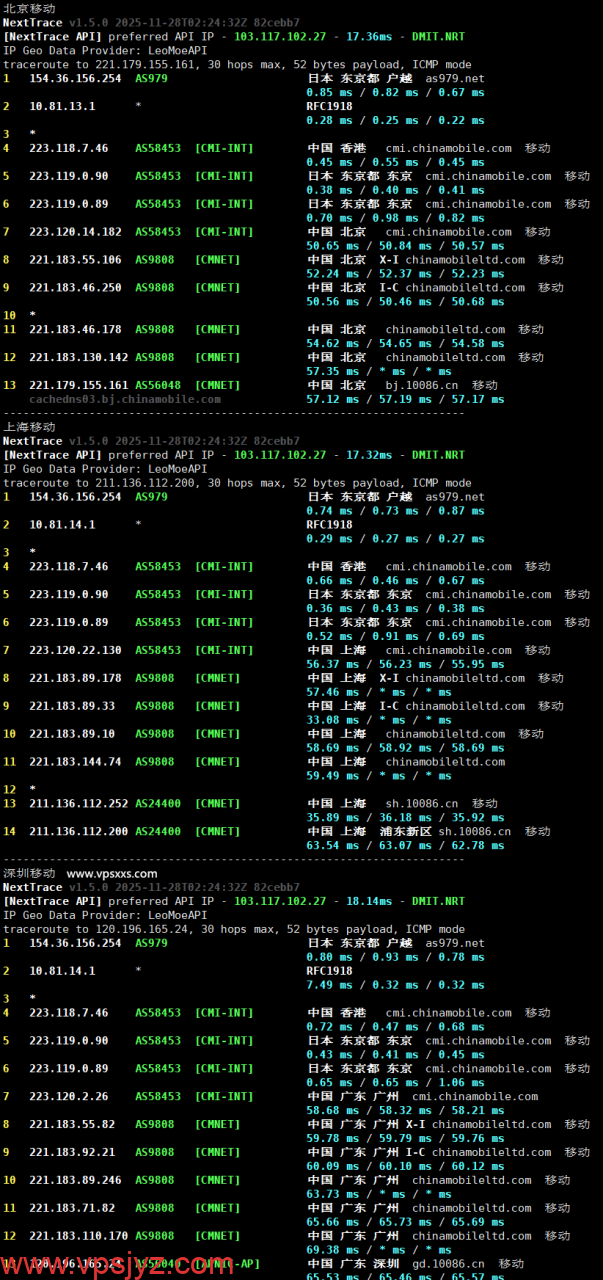Click the 17.36ms API latency value
Image resolution: width=603 pixels, height=1280 pixels.
(x=369, y=36)
